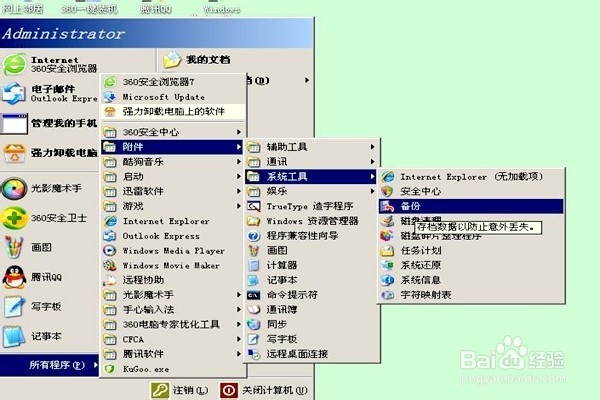Open 光影魔术手 folder in programs list
The width and height of the screenshot is (600, 400).
pos(172,295)
